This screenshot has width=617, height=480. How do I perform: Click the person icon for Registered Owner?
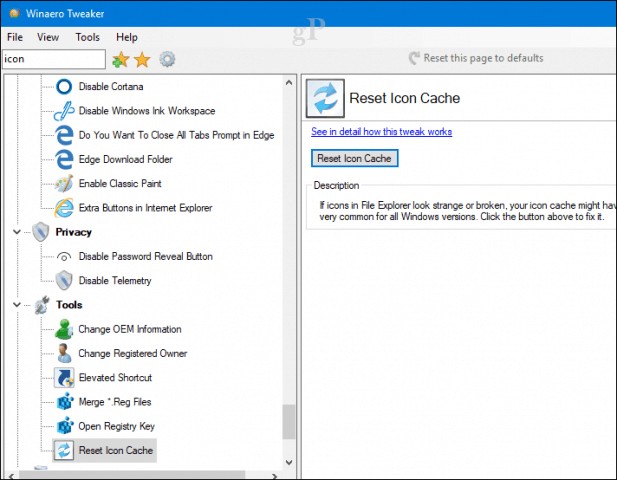coord(64,353)
